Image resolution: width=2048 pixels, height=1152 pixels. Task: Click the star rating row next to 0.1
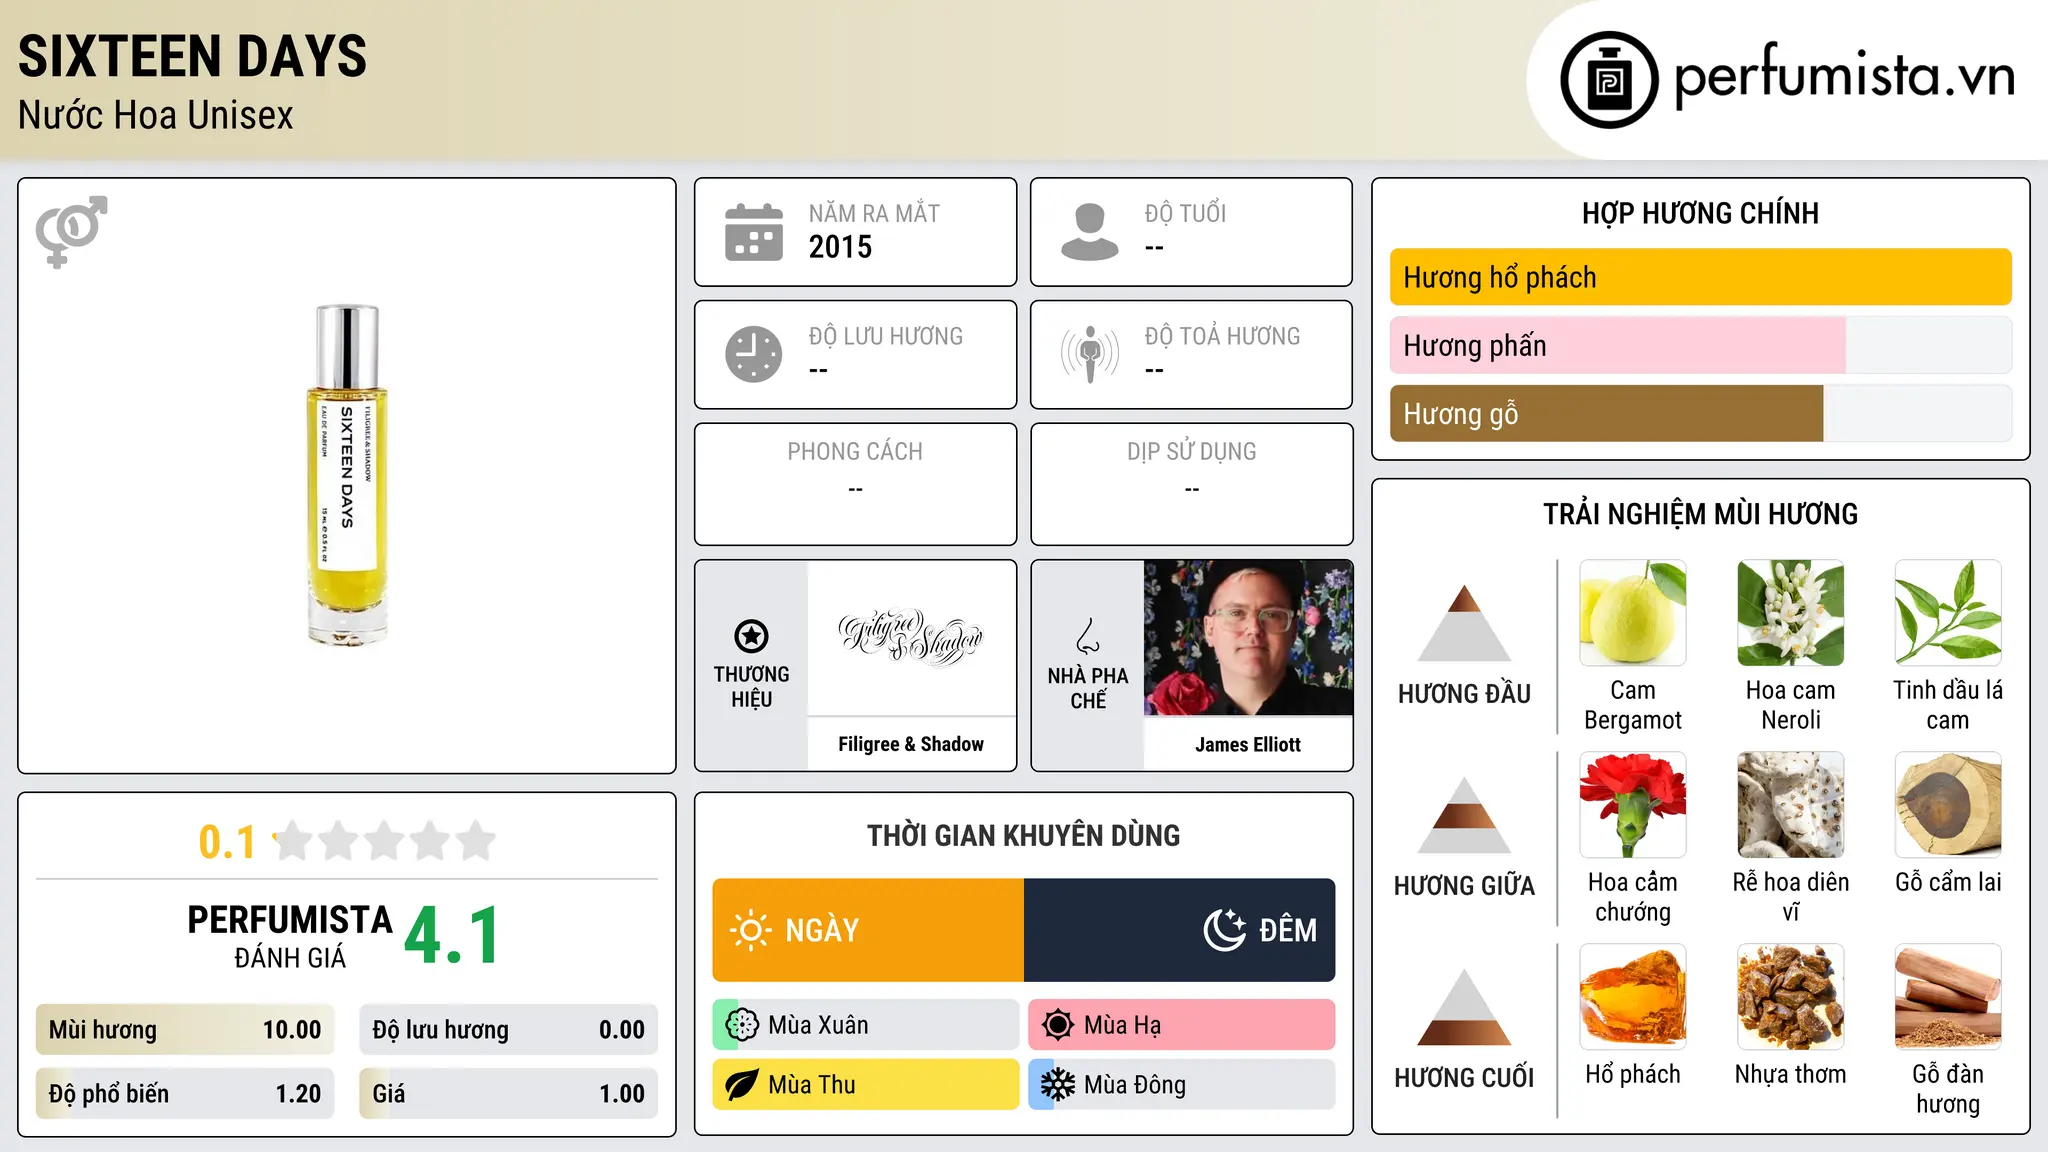[x=384, y=841]
